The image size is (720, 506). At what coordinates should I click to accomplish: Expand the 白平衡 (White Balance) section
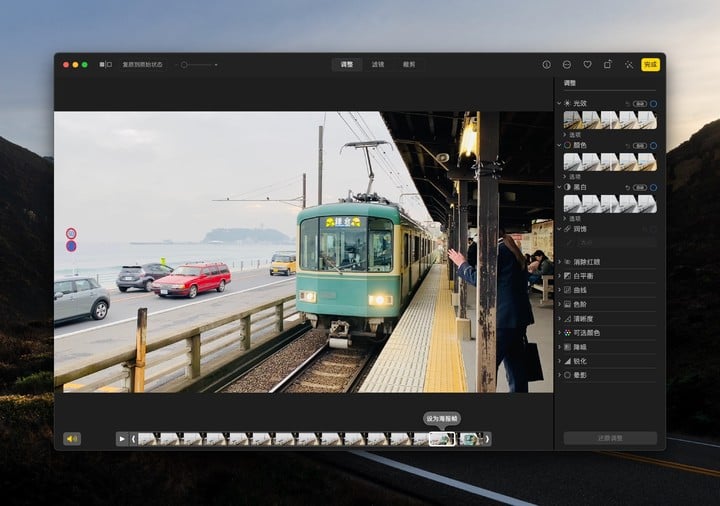582,275
